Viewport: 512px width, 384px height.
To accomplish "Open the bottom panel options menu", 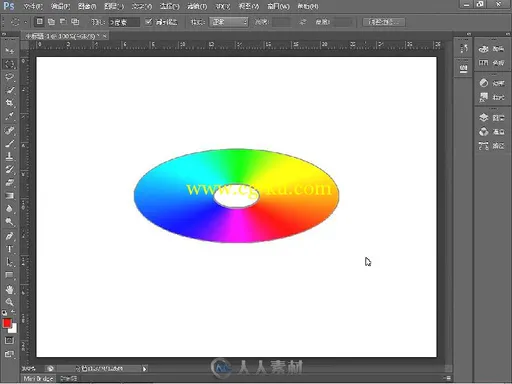I will pyautogui.click(x=448, y=378).
